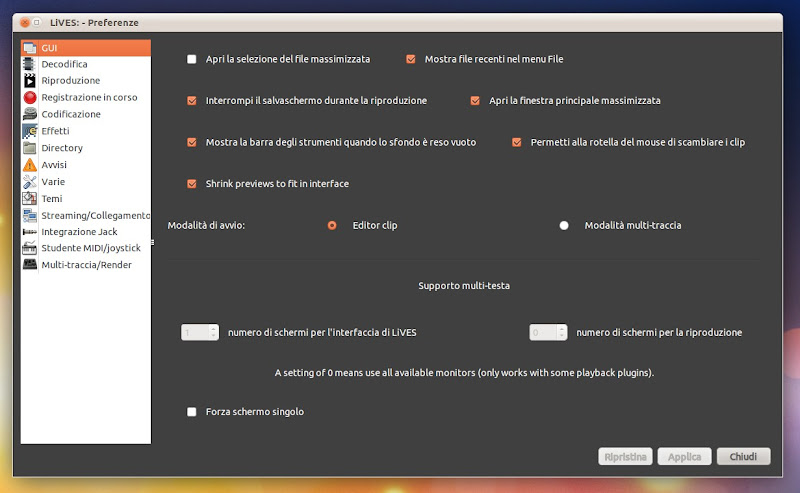Screen dimensions: 800x493
Task: Click the Codificazione icon
Action: 30,114
